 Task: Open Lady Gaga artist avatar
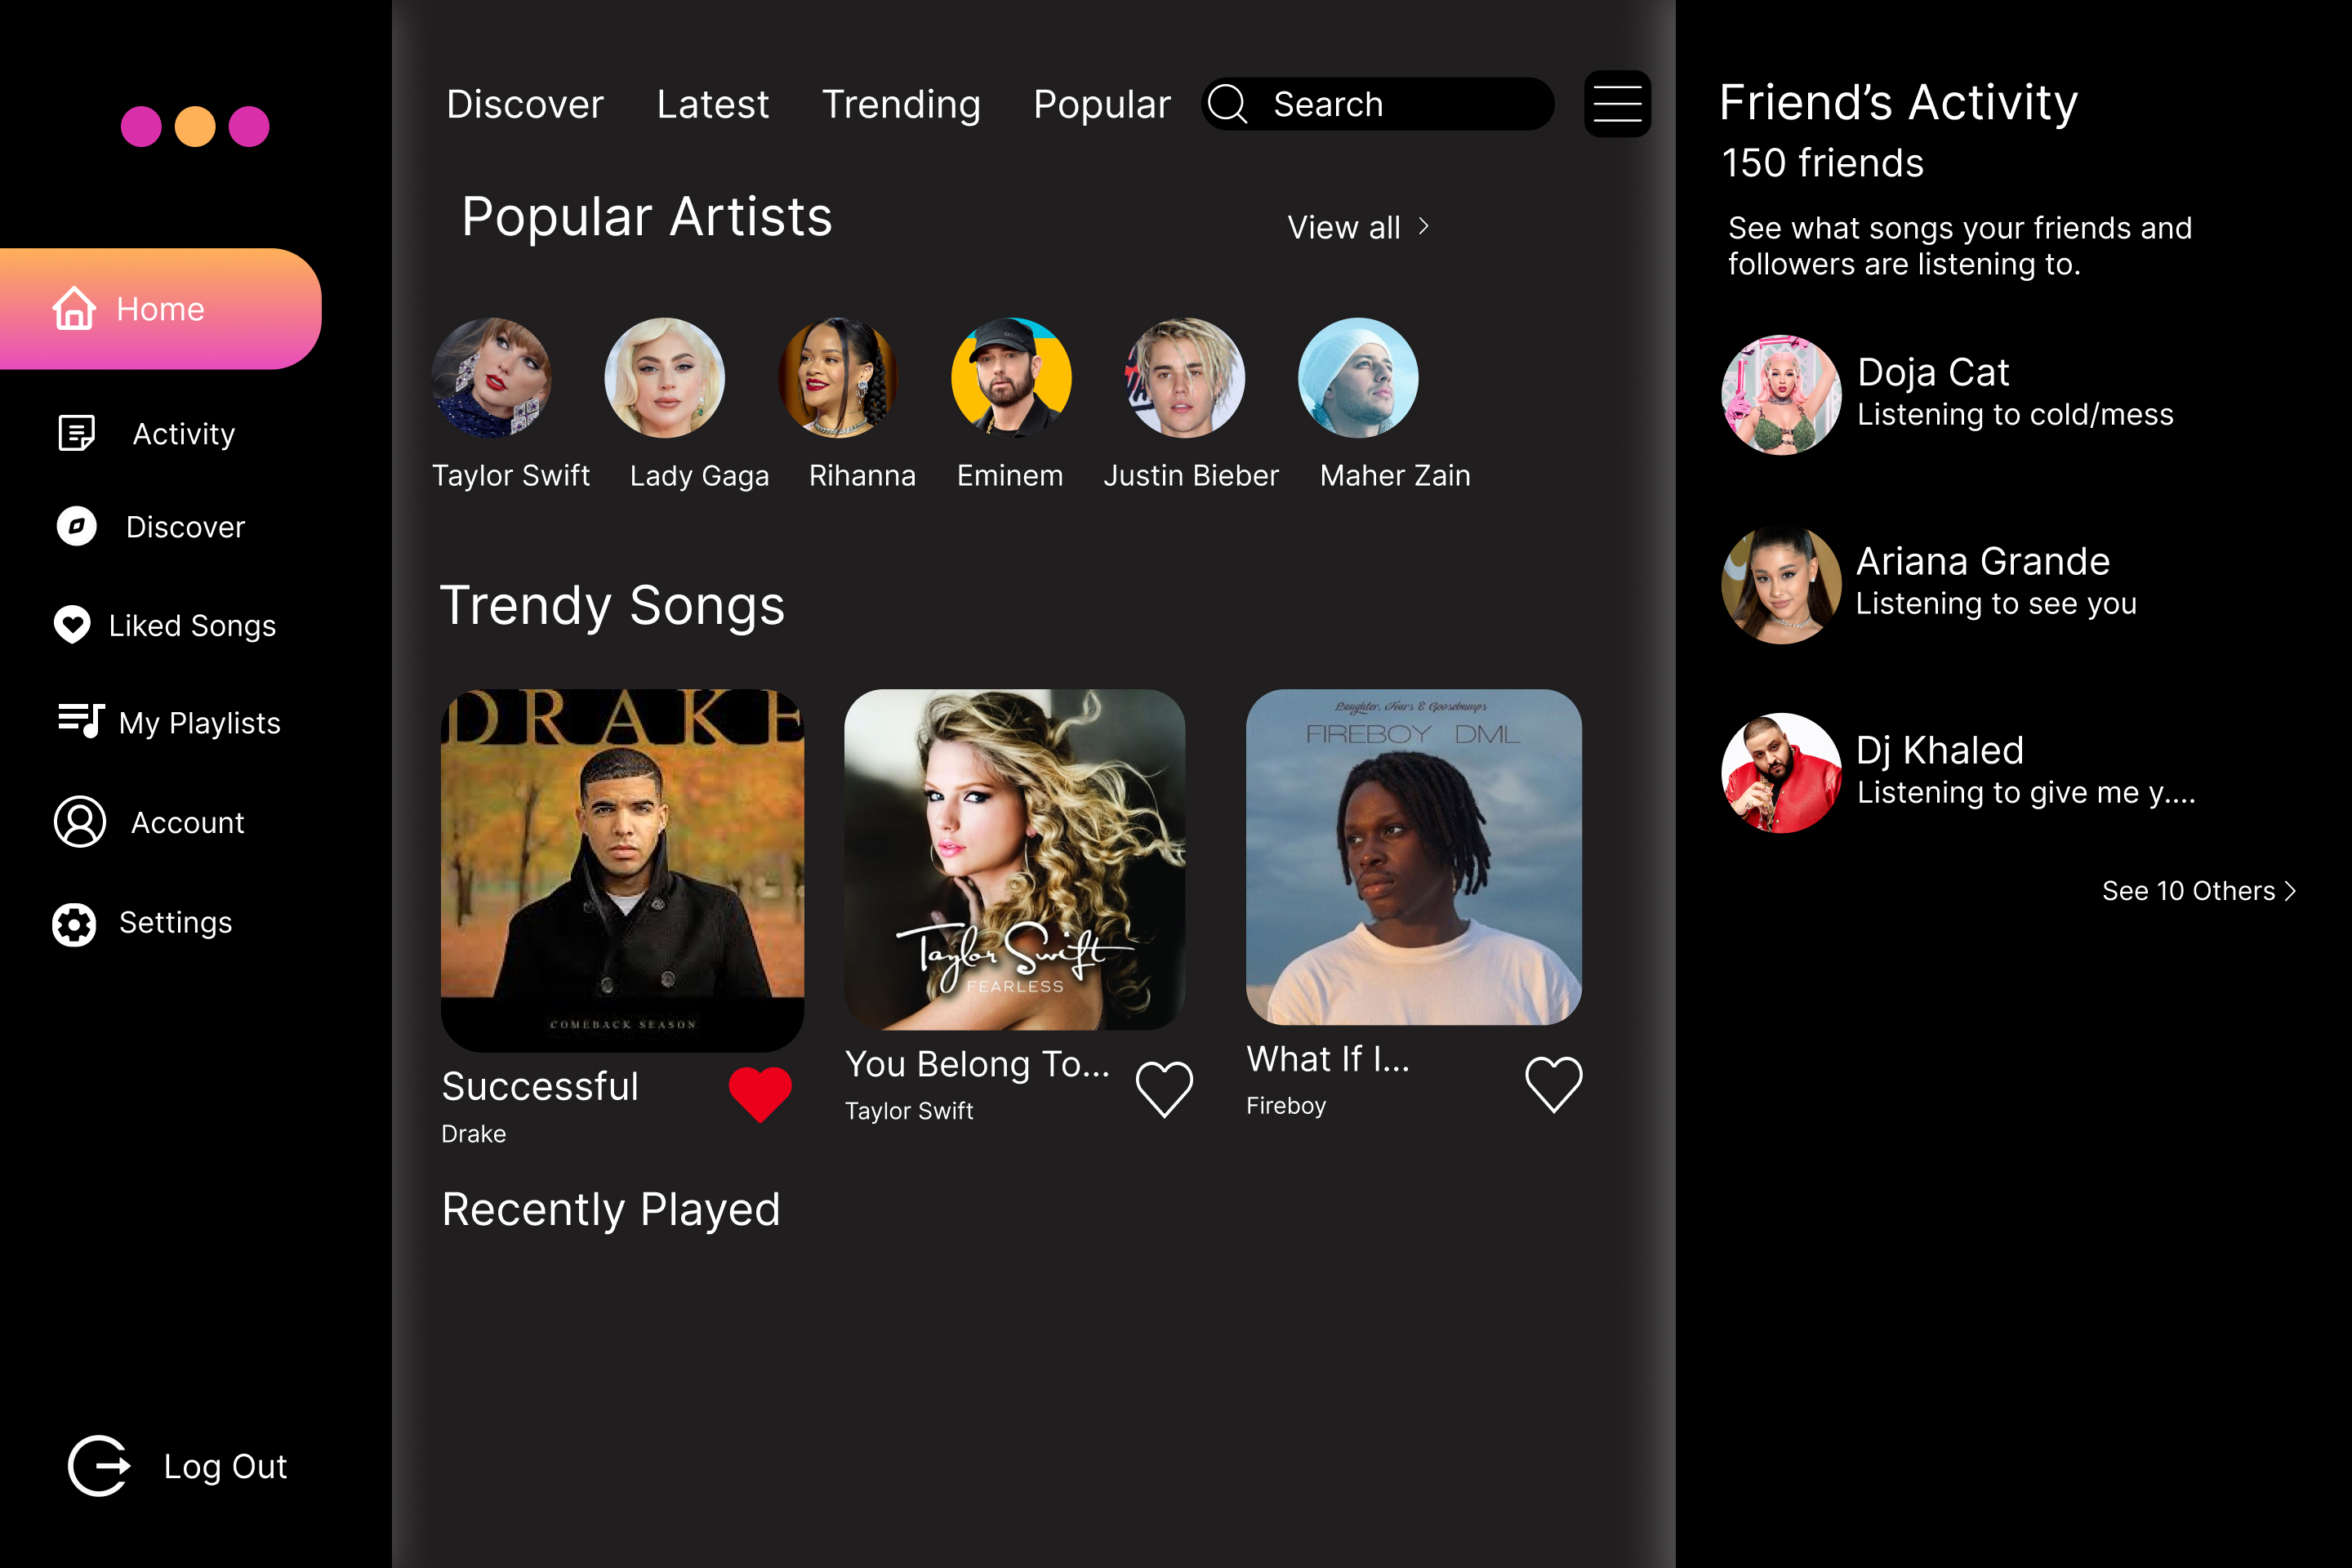click(x=664, y=378)
